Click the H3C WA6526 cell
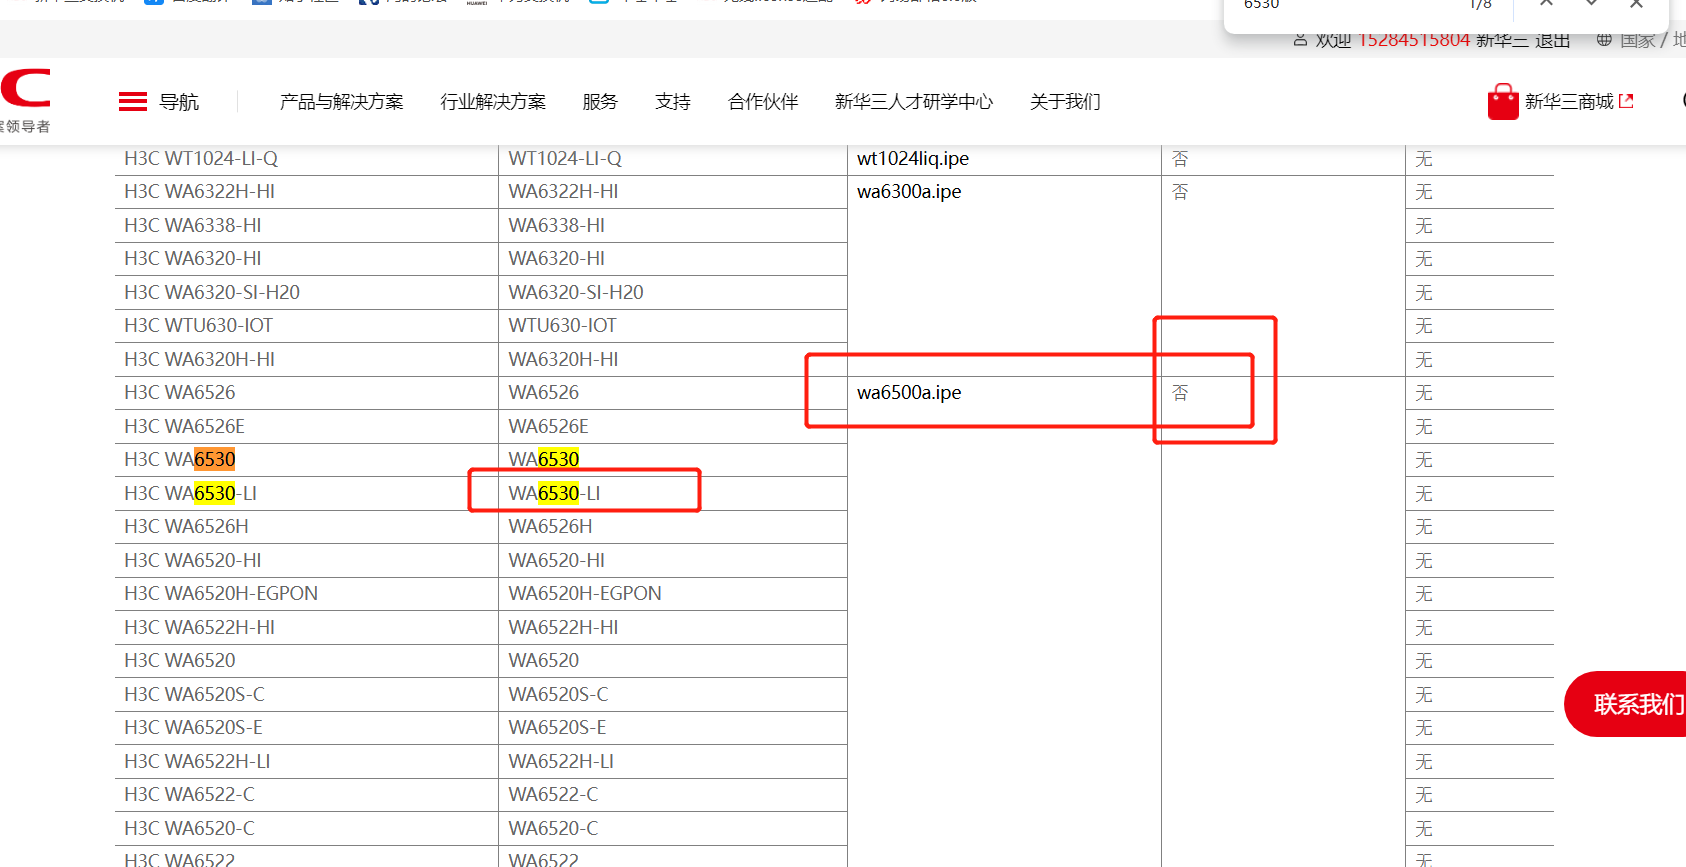This screenshot has width=1686, height=867. tap(180, 393)
